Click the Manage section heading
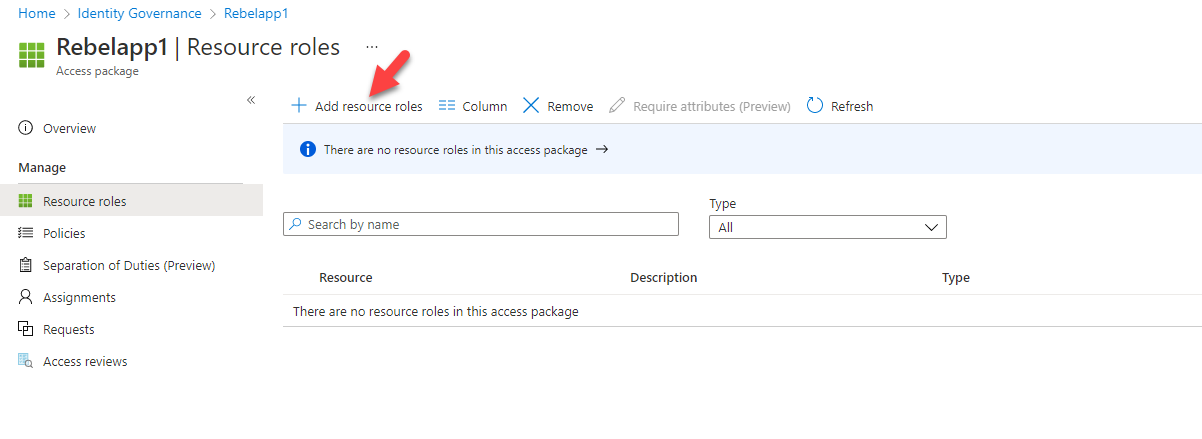This screenshot has width=1202, height=439. point(42,168)
